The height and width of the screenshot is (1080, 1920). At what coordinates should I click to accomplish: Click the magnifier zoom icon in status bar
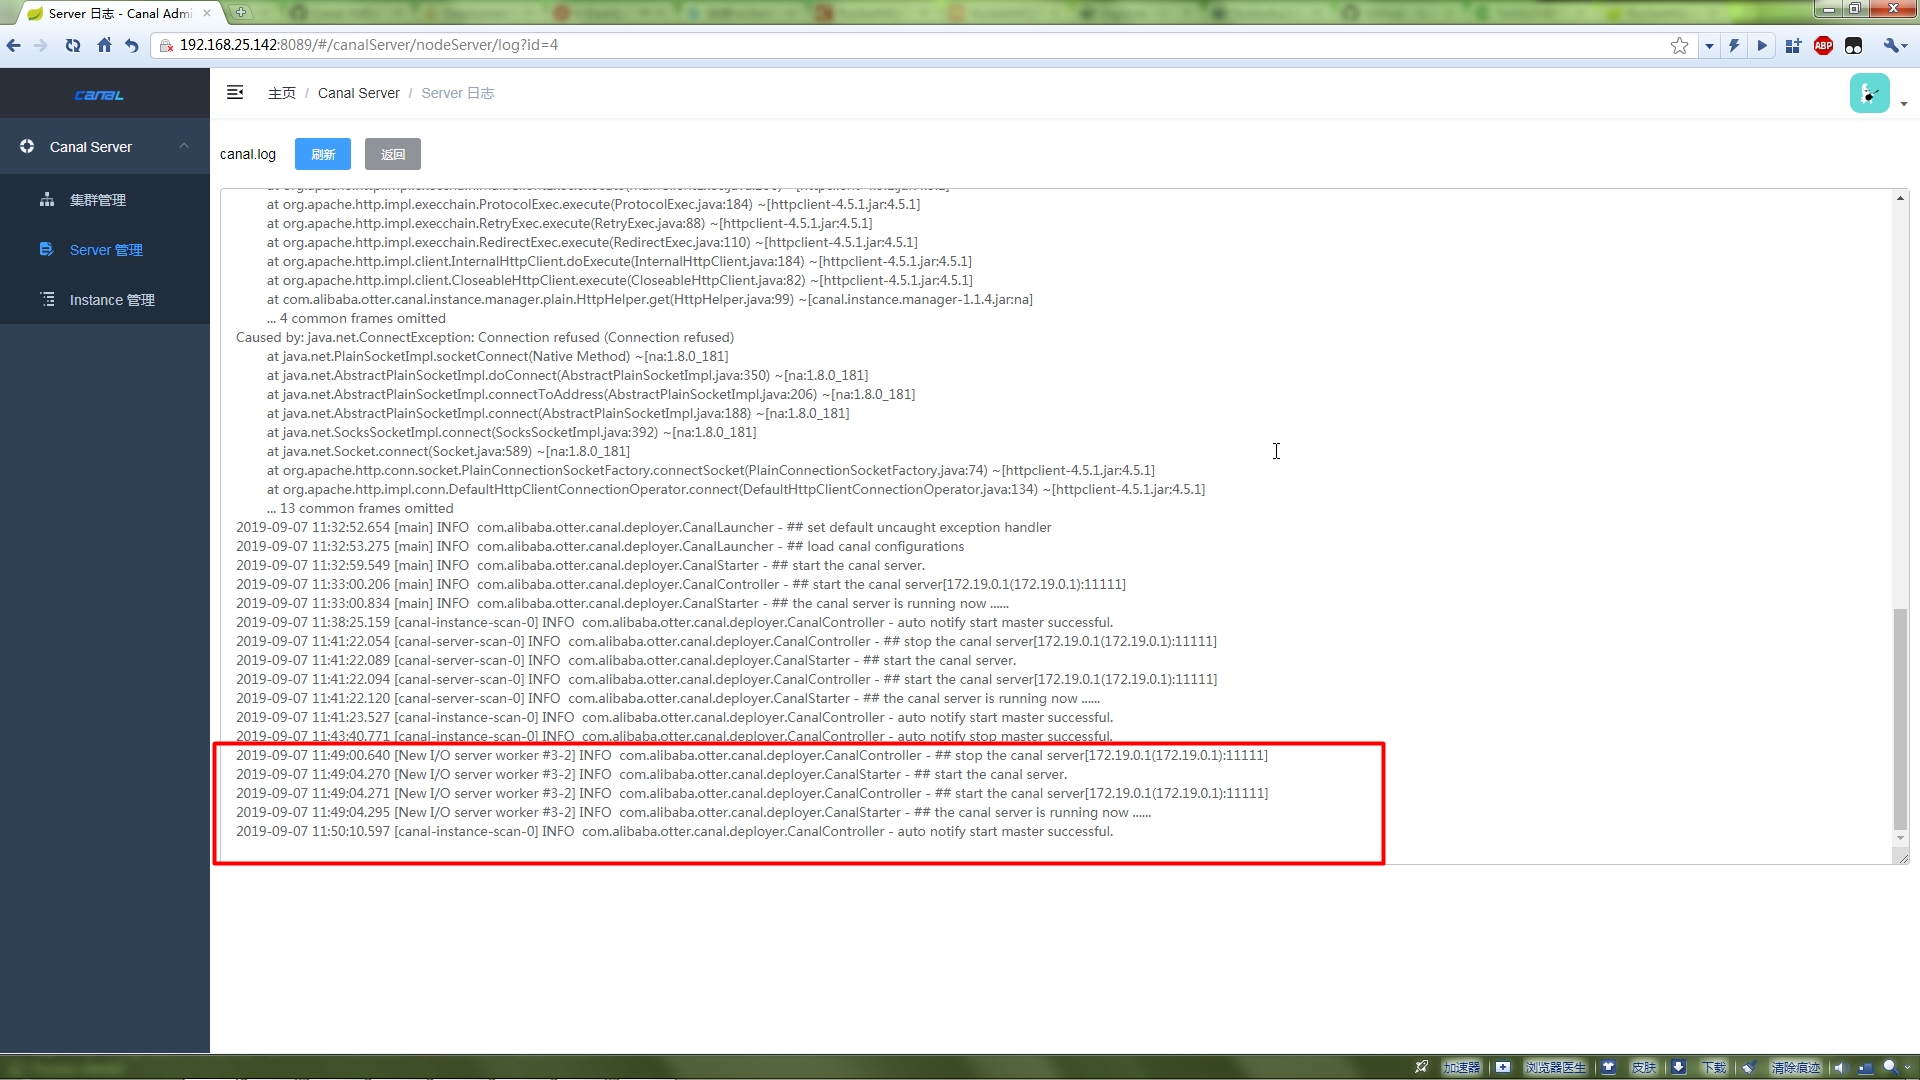[1889, 1067]
